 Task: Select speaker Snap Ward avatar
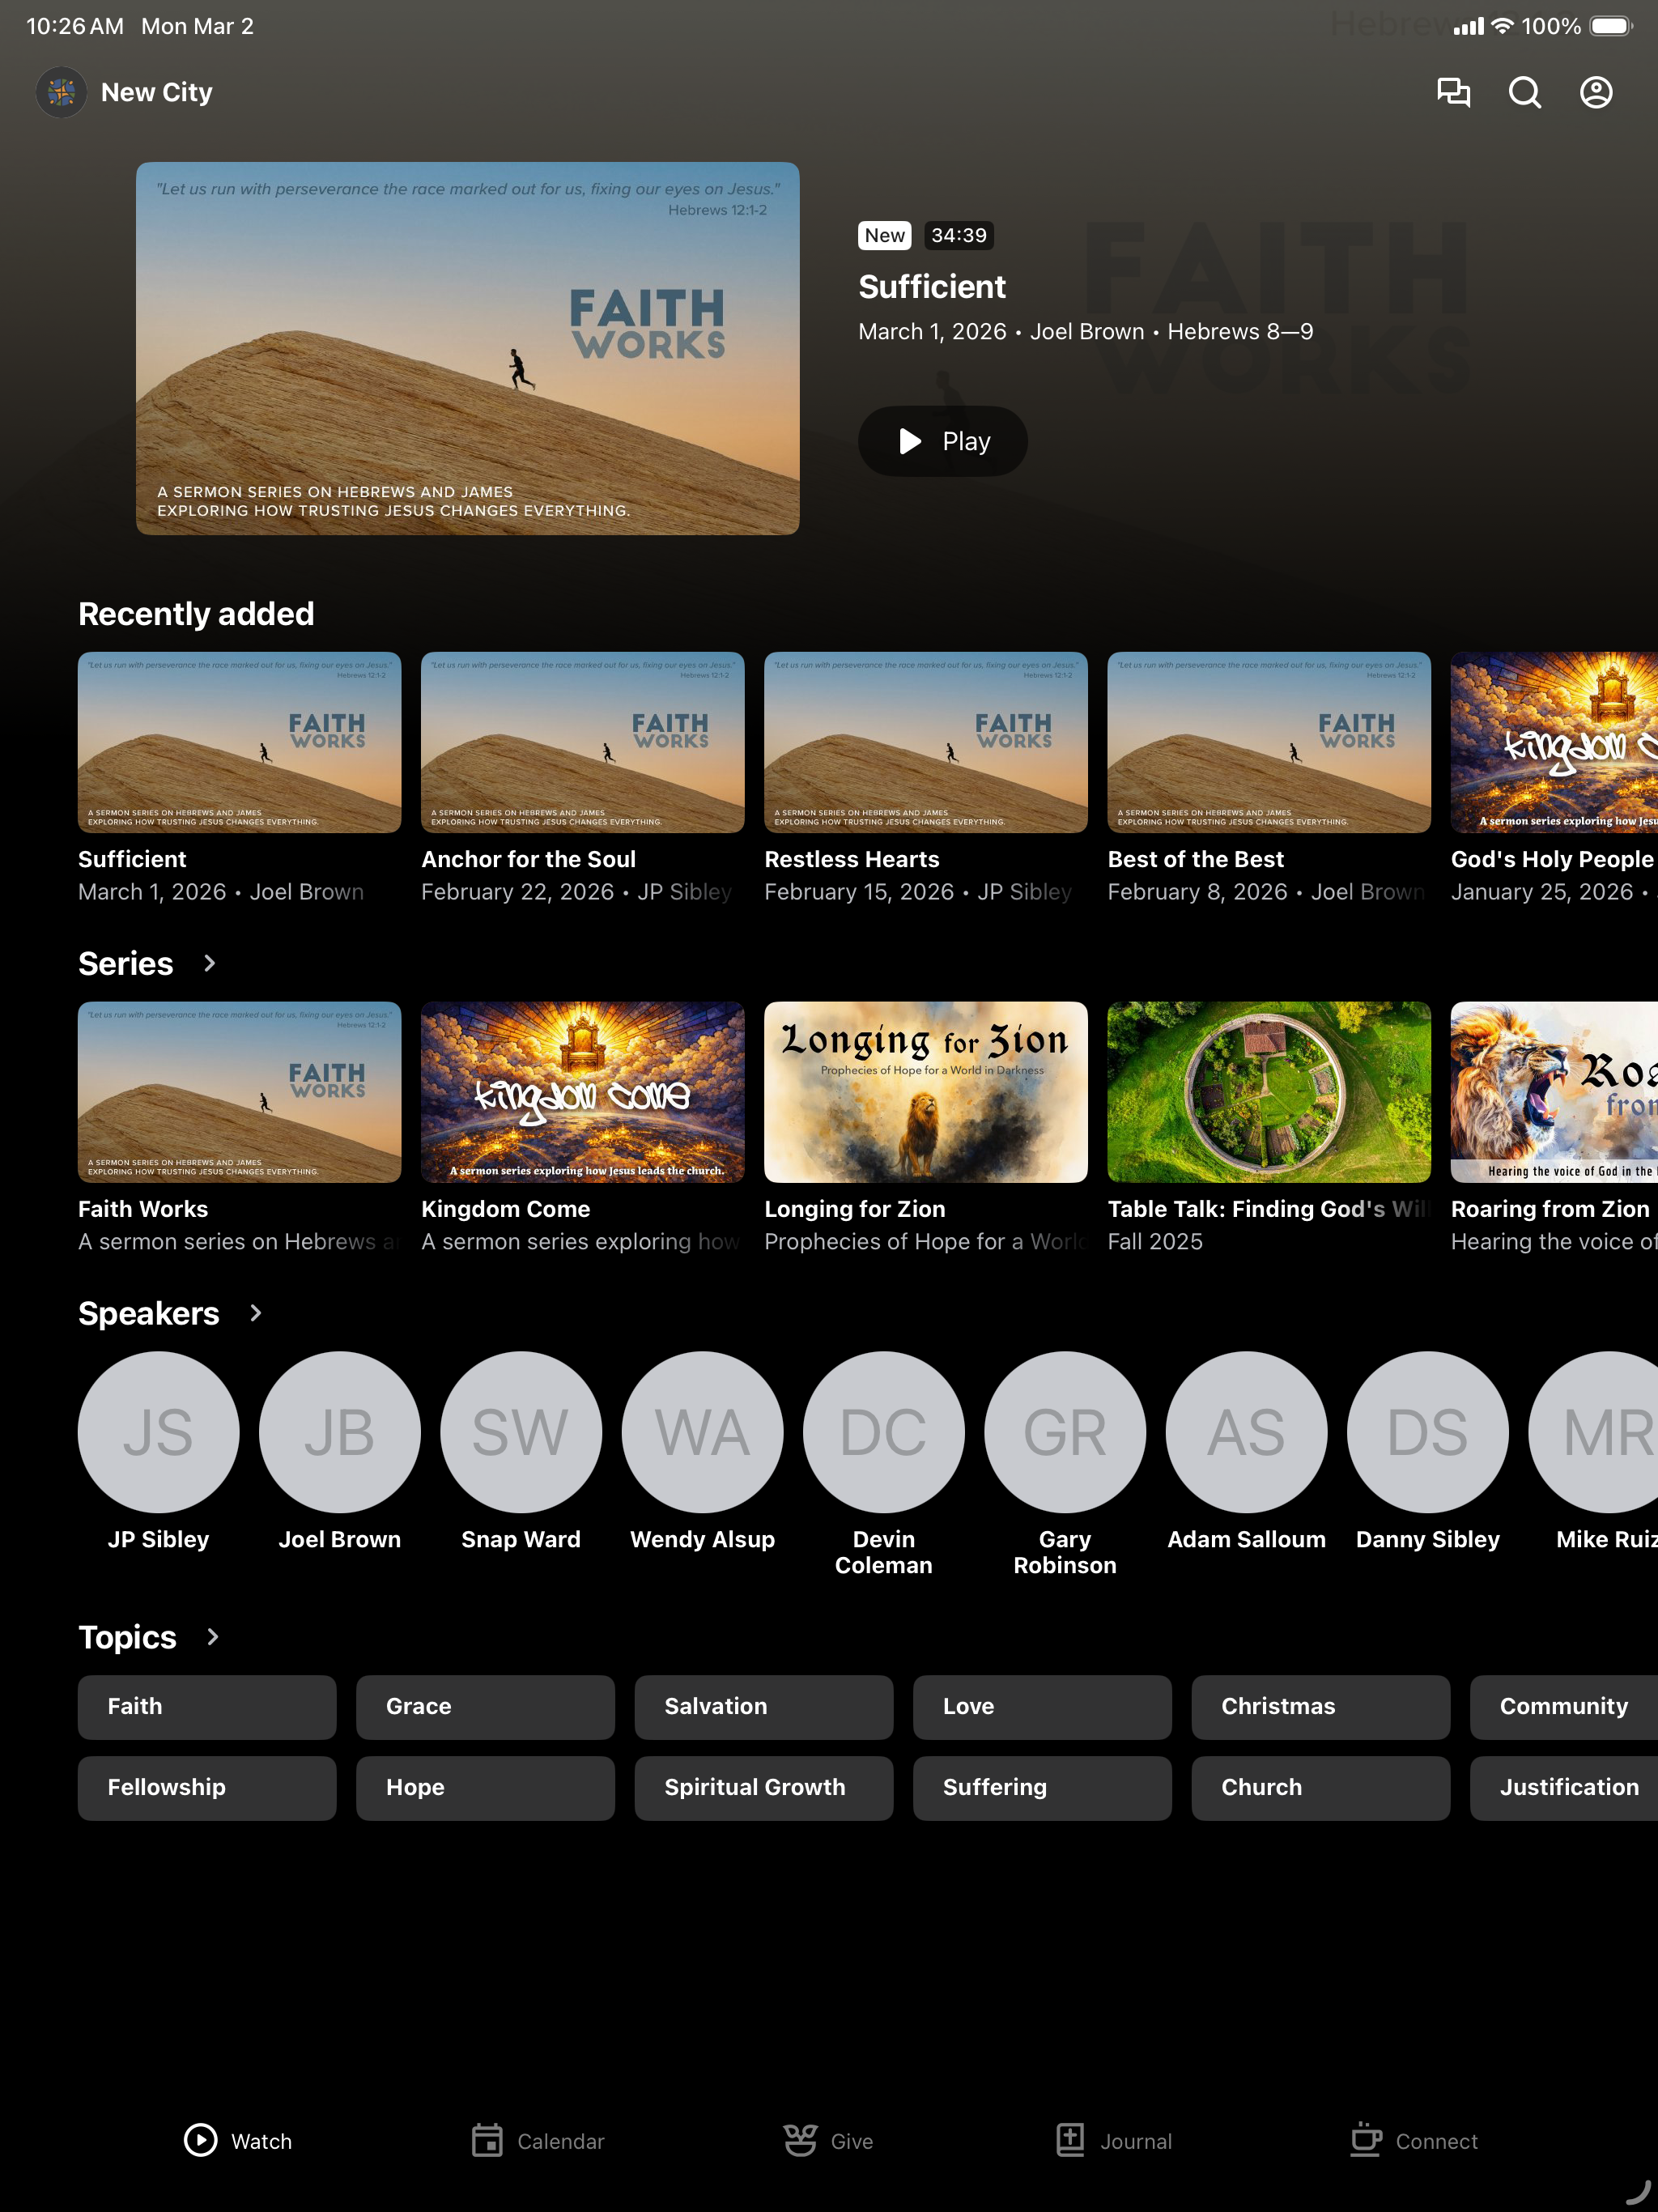pyautogui.click(x=521, y=1432)
